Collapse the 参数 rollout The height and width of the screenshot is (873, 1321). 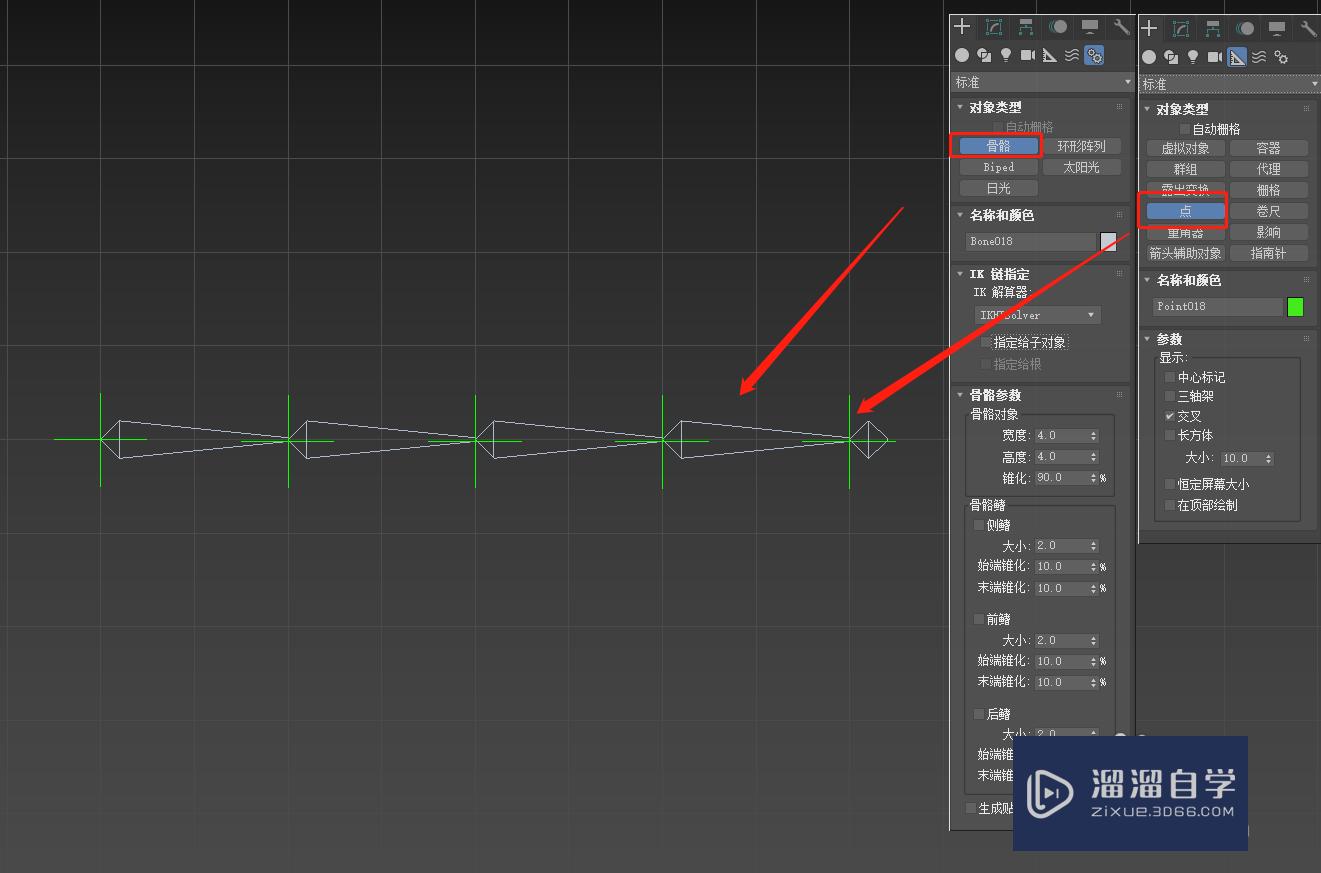click(x=1148, y=339)
